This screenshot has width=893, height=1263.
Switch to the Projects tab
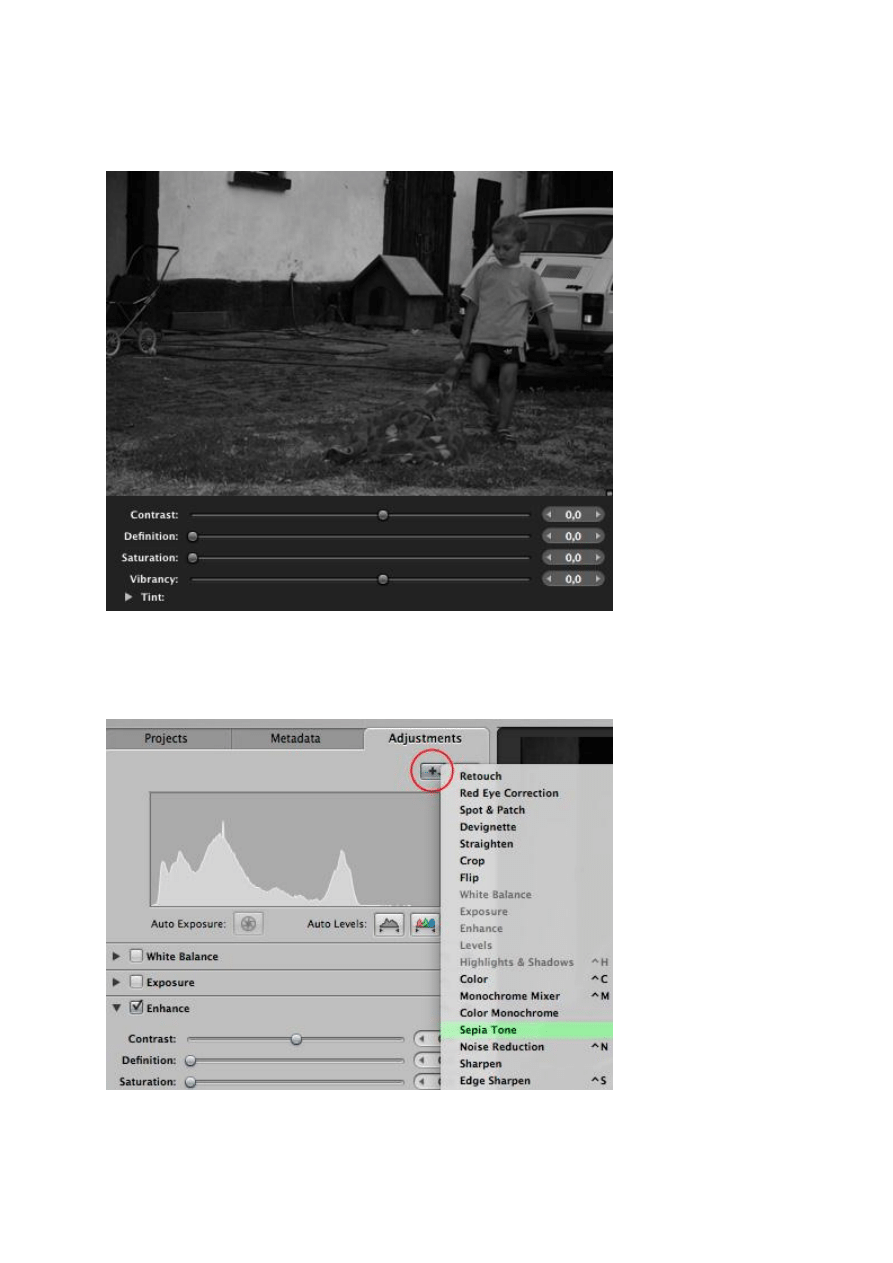click(168, 739)
